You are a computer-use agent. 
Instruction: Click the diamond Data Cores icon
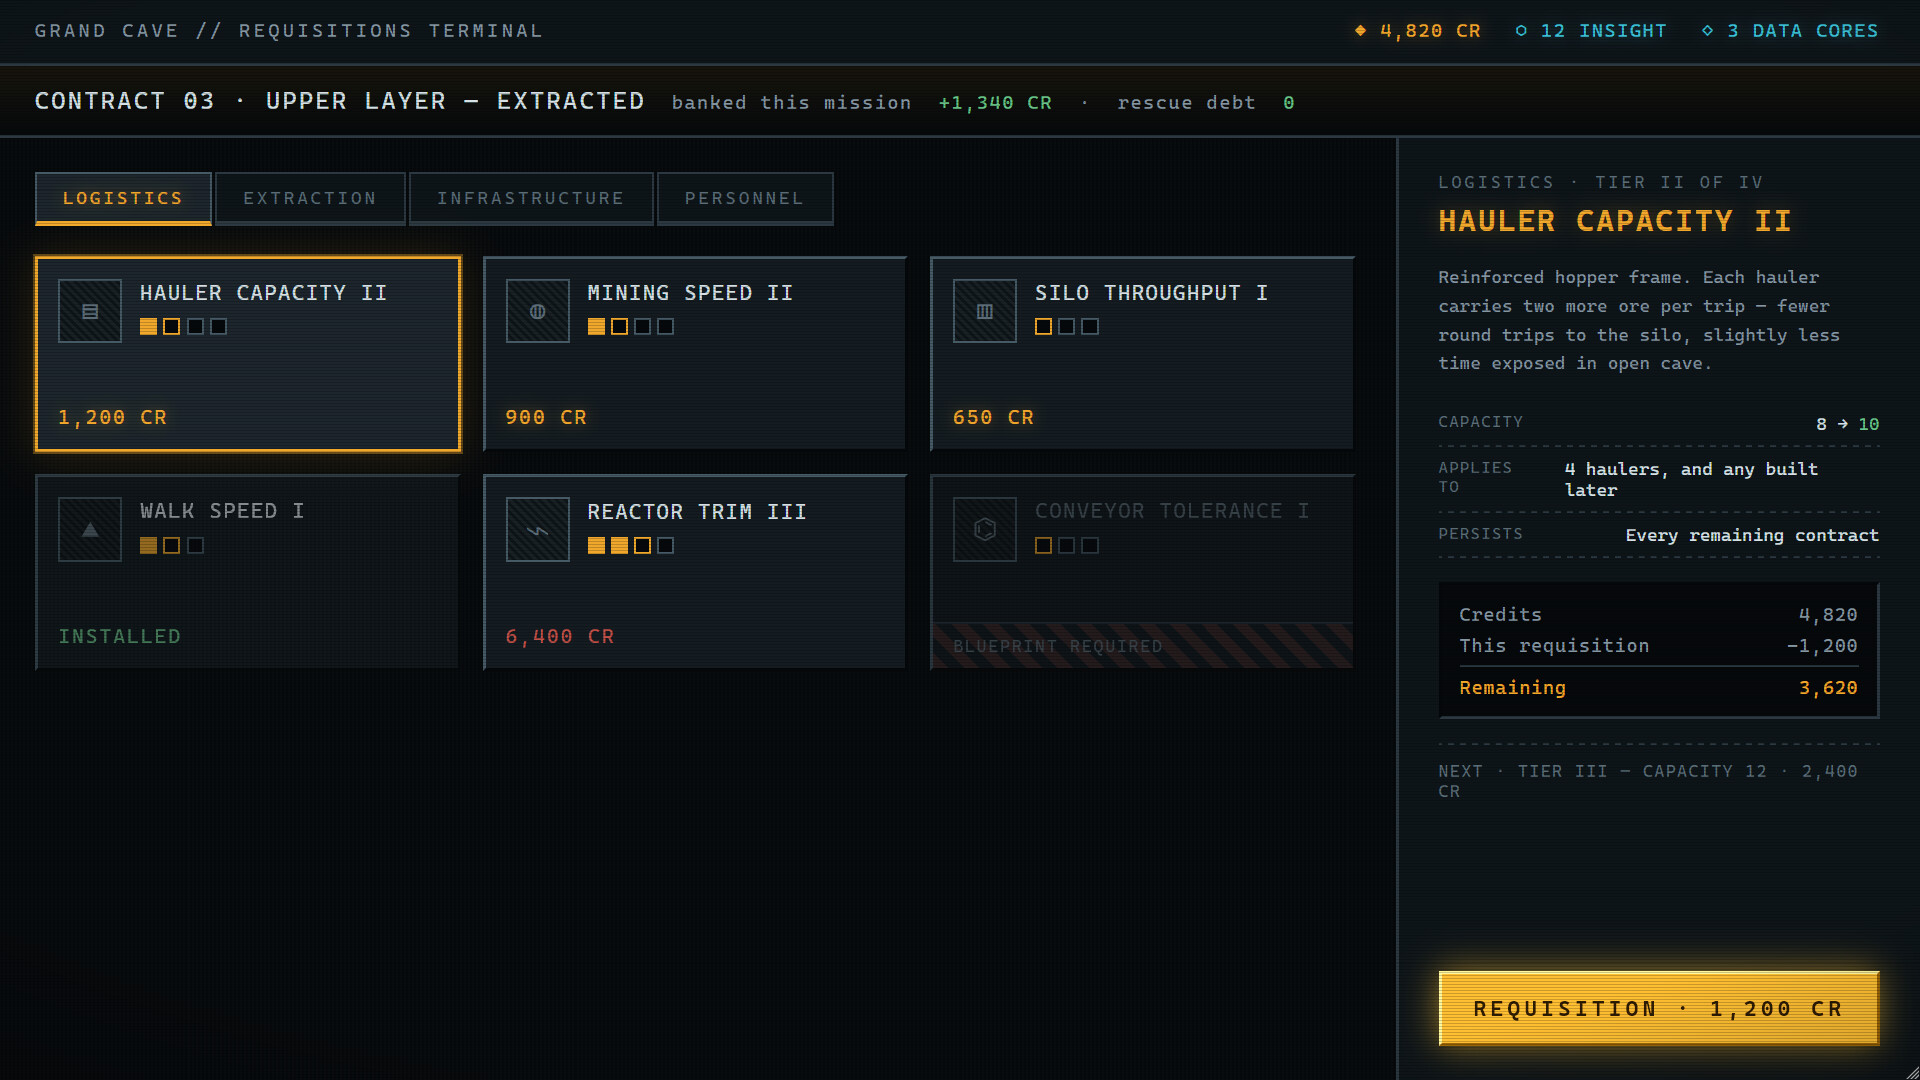(1707, 31)
